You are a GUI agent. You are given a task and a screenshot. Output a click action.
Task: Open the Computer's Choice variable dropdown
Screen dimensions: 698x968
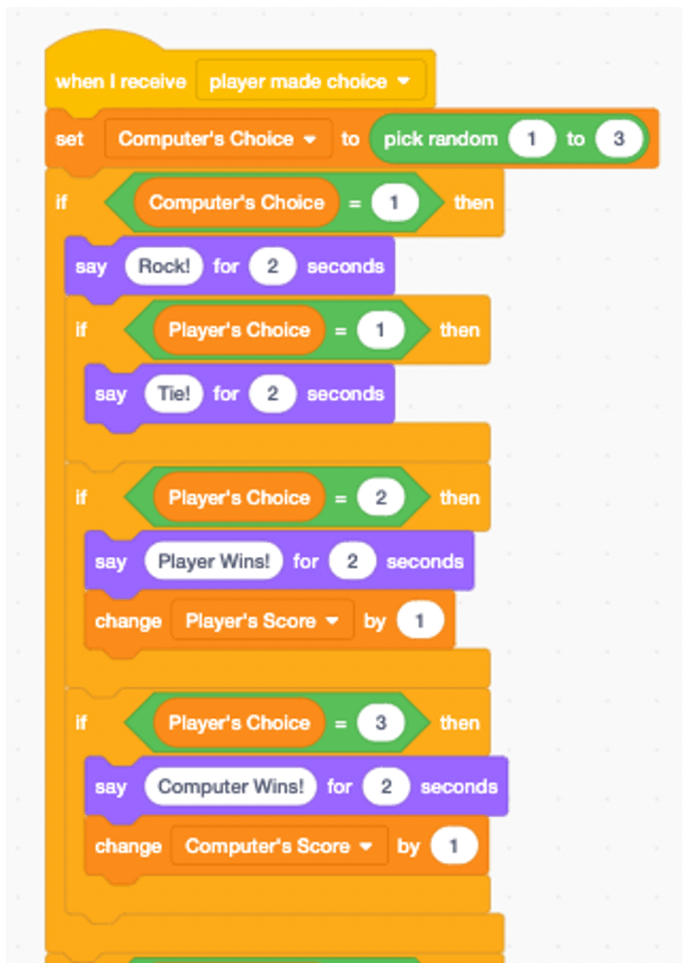(x=217, y=139)
